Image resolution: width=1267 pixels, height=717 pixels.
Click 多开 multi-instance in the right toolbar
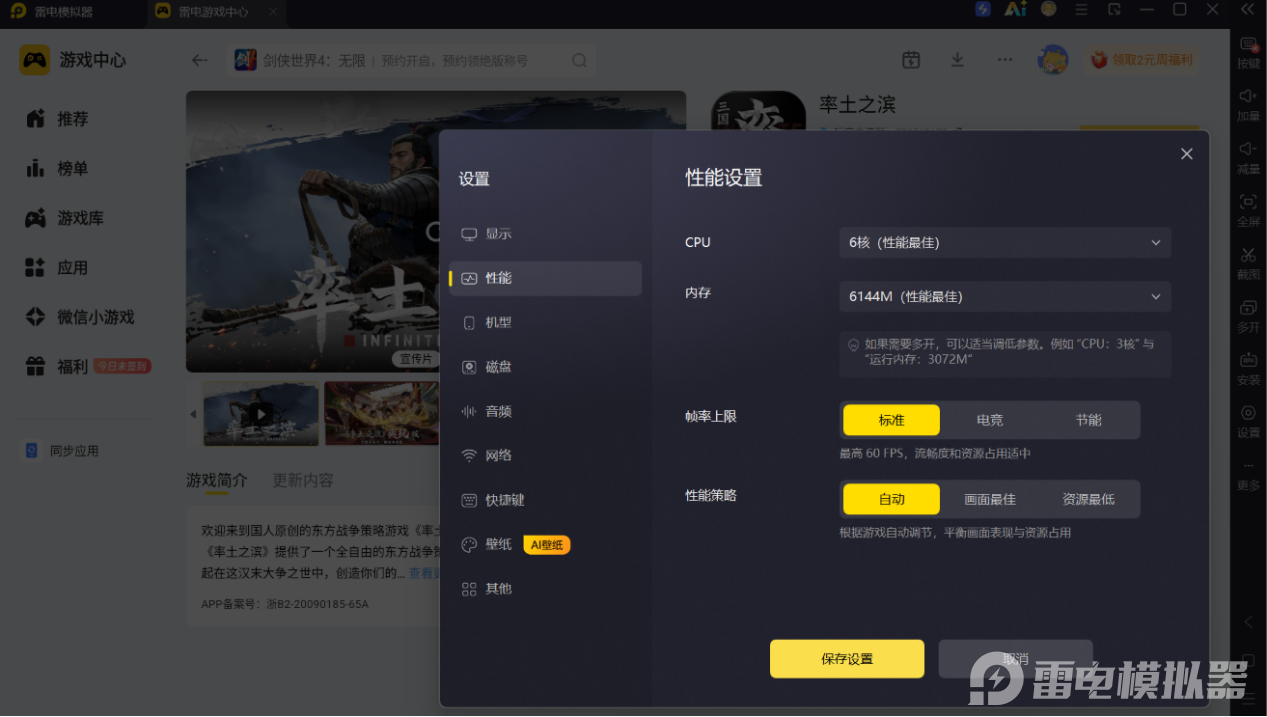1248,315
